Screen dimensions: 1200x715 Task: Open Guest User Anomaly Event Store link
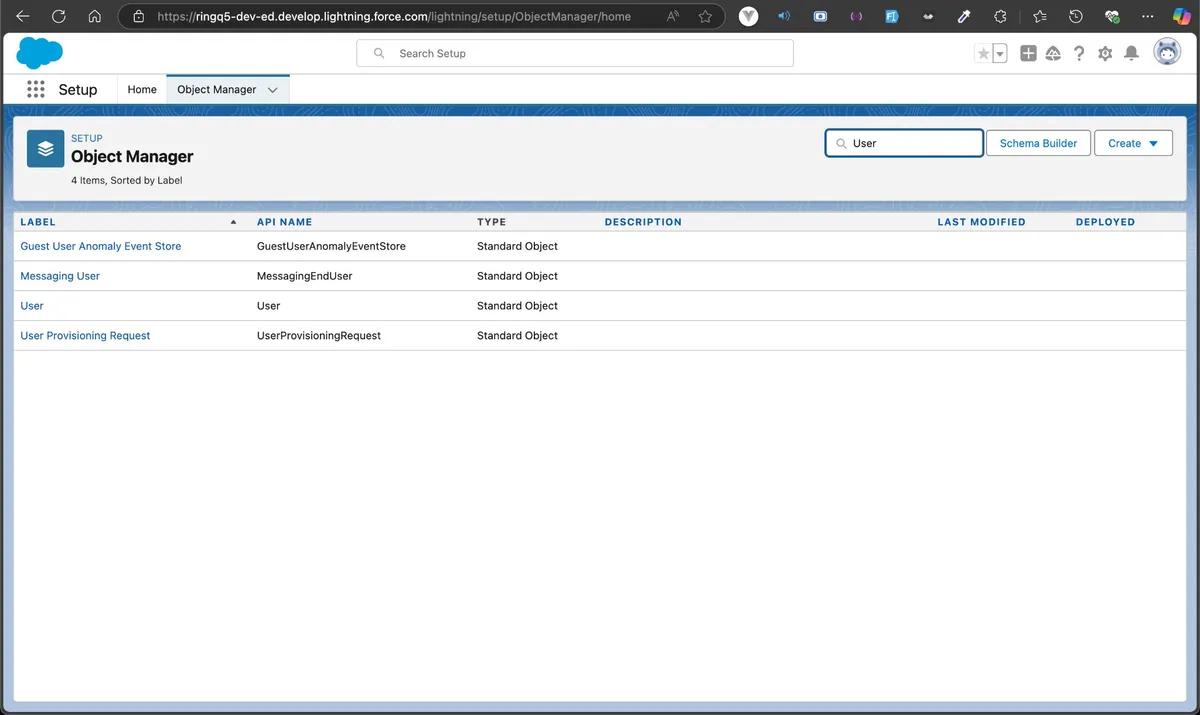point(101,246)
